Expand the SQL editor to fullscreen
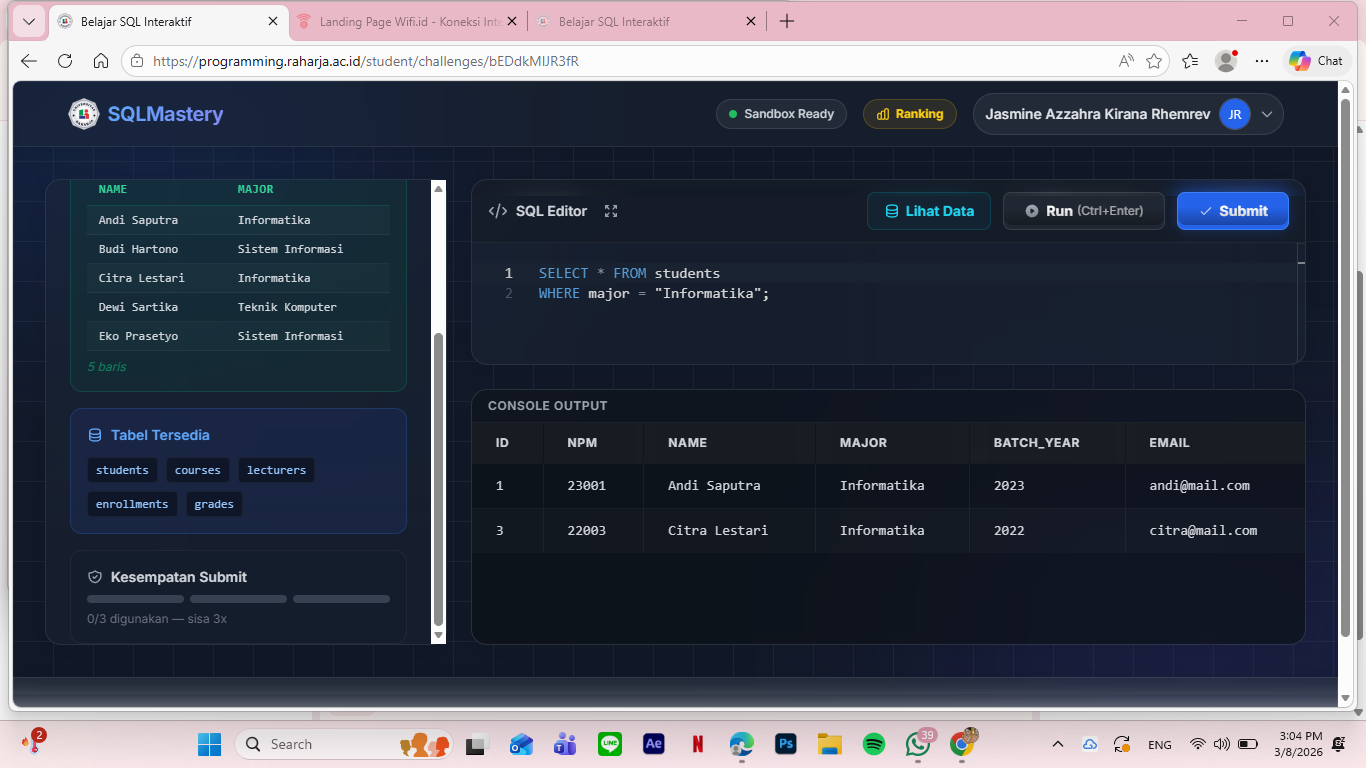The width and height of the screenshot is (1366, 768). pyautogui.click(x=611, y=211)
